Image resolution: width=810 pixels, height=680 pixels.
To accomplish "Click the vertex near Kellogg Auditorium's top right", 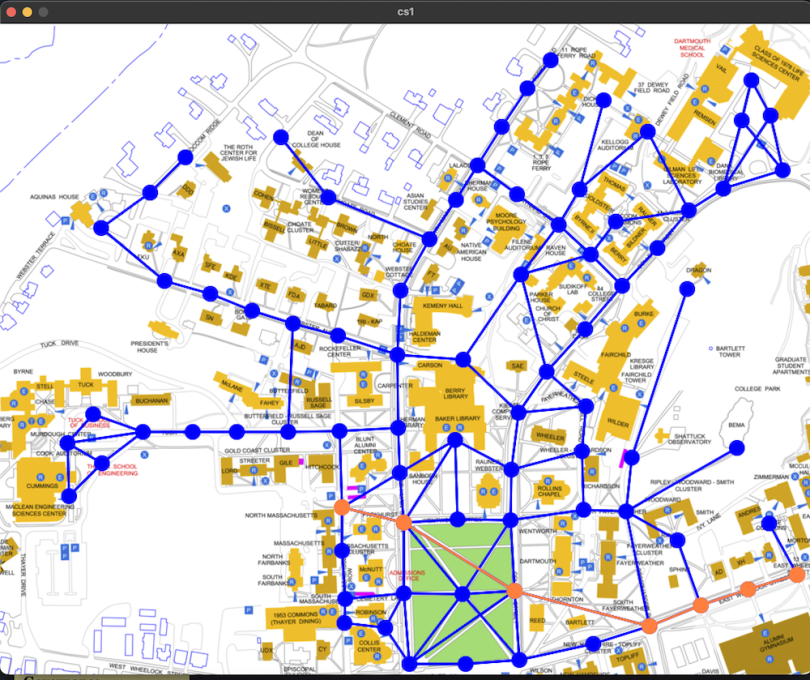I will pyautogui.click(x=647, y=131).
